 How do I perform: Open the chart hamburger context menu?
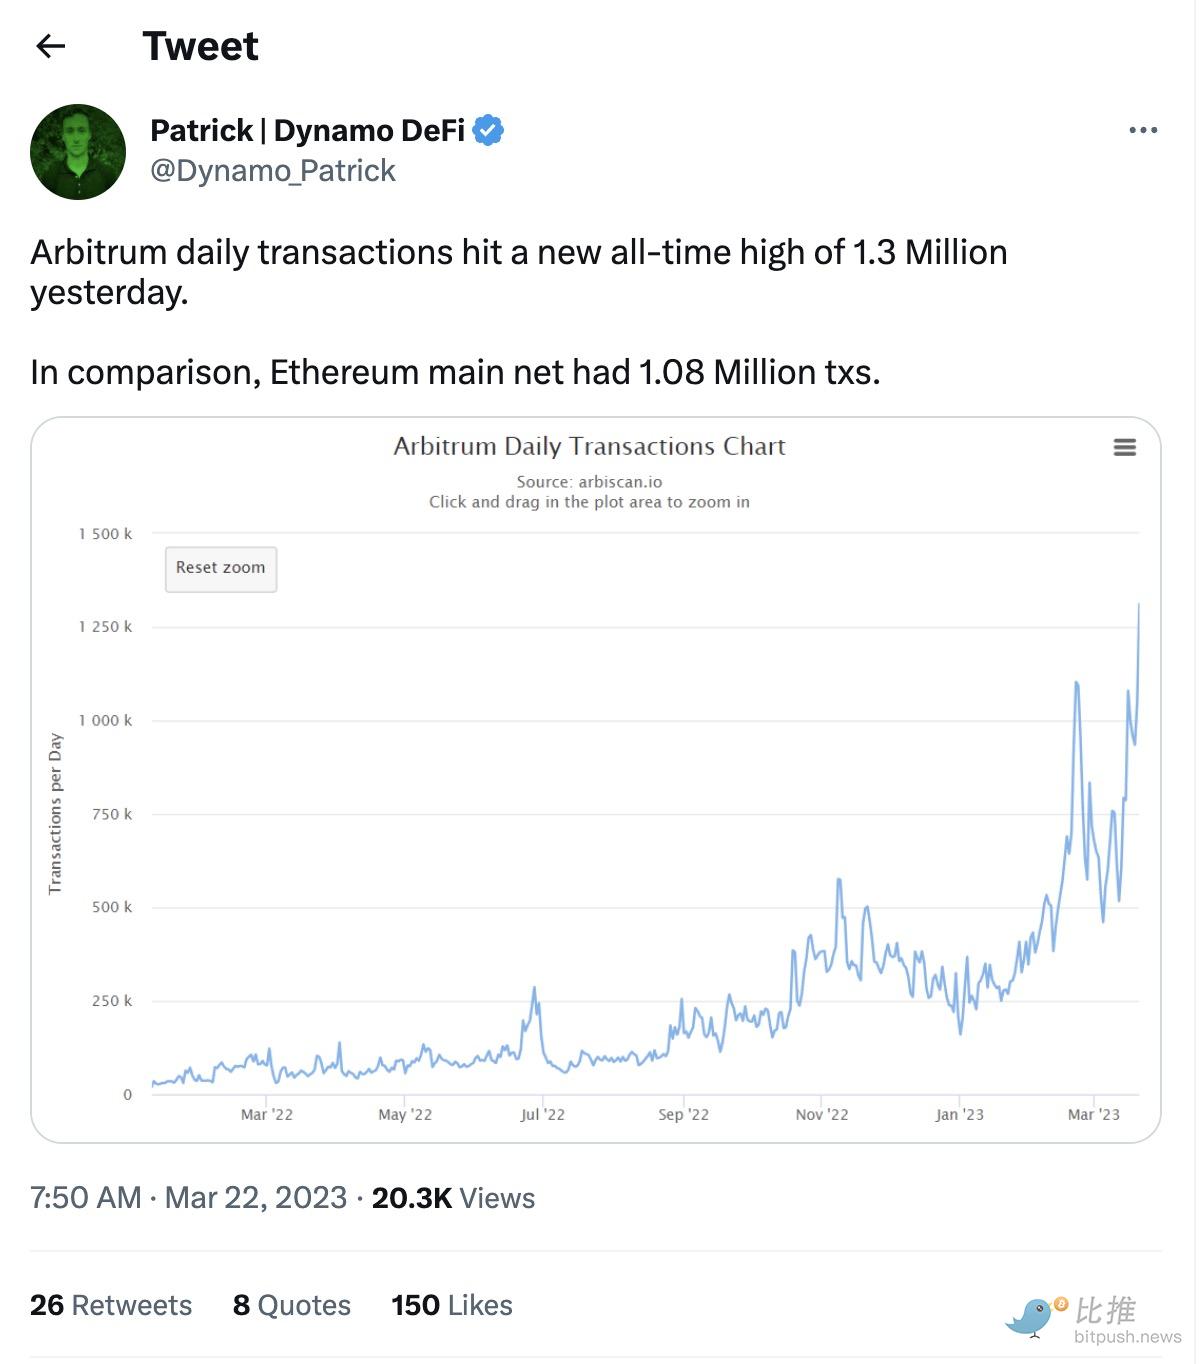[1125, 447]
